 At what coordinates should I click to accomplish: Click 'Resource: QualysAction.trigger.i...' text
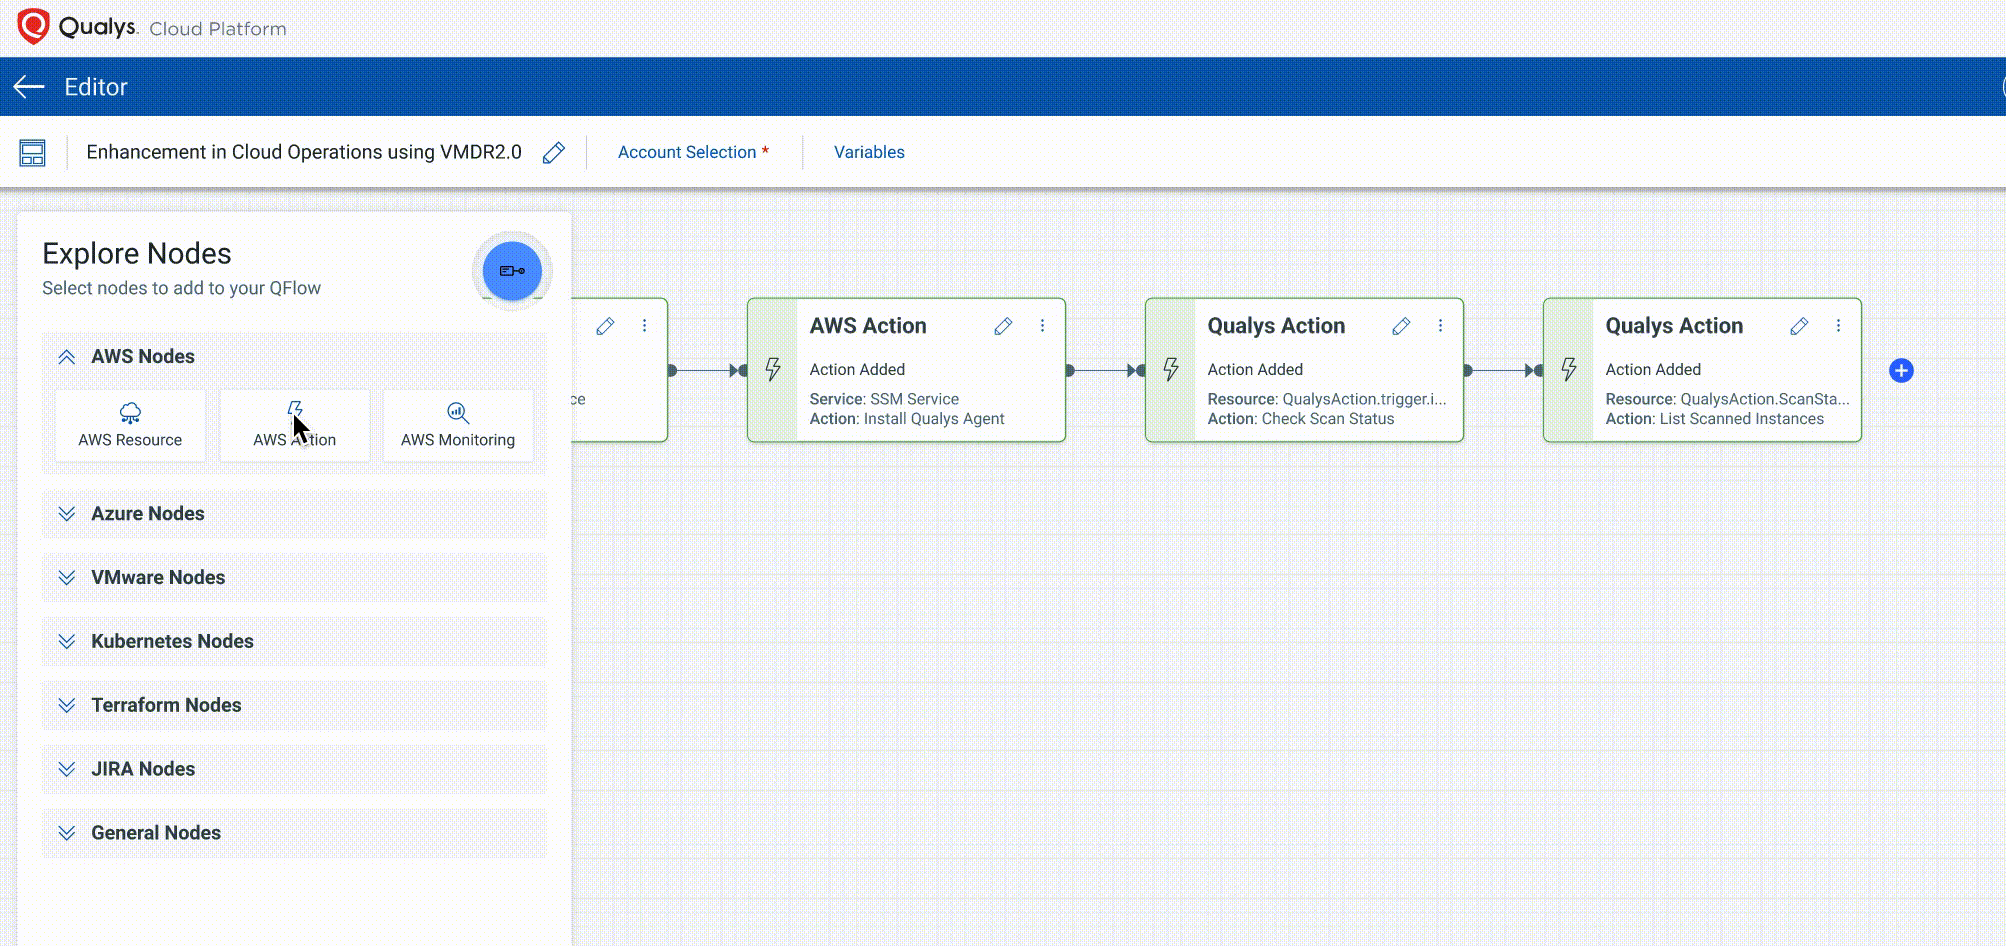point(1327,399)
